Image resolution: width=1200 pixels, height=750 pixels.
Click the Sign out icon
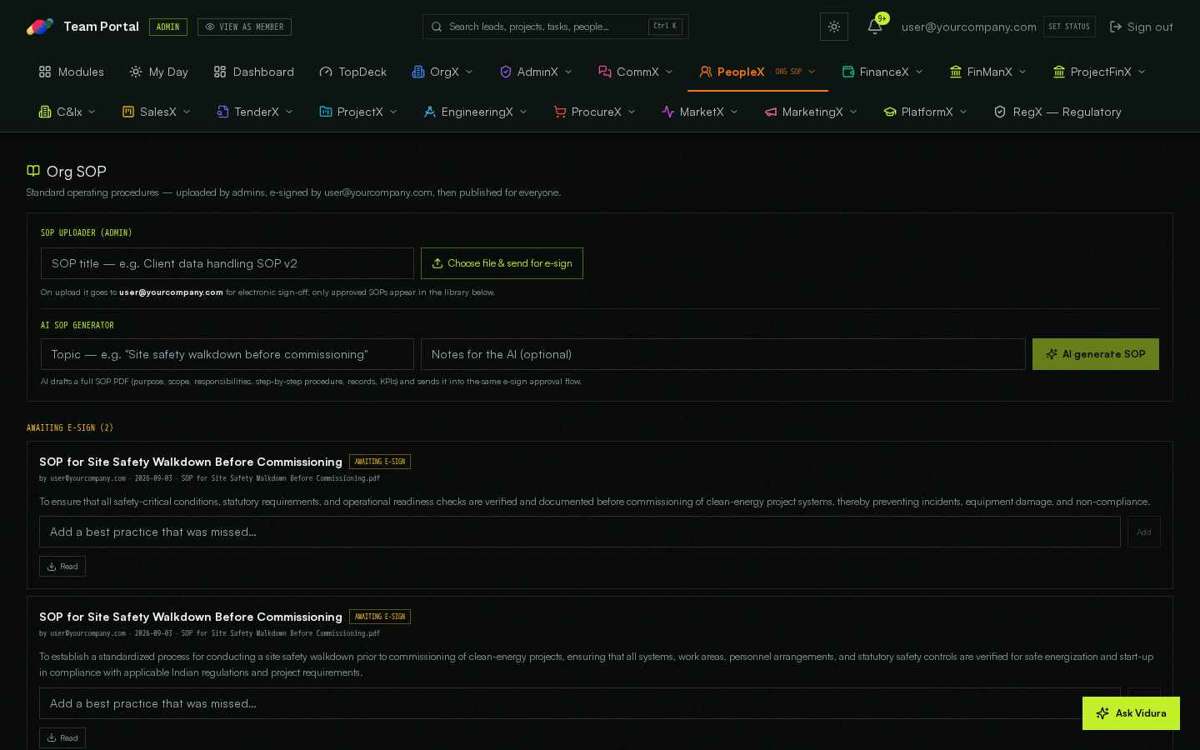pos(1116,27)
